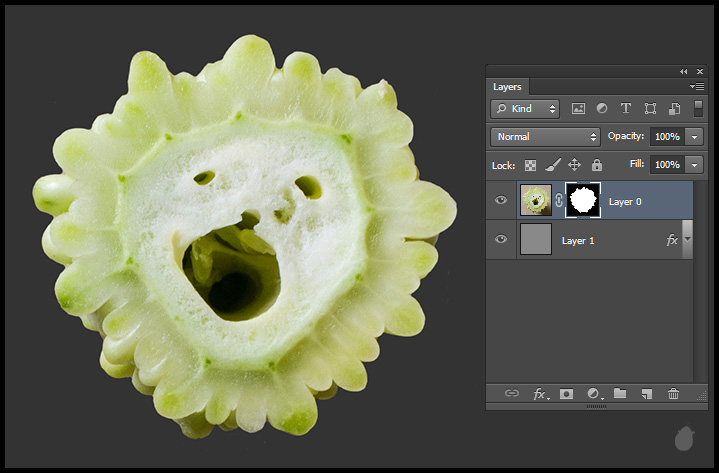Click the delete layer trash icon
The width and height of the screenshot is (719, 473).
(x=673, y=394)
